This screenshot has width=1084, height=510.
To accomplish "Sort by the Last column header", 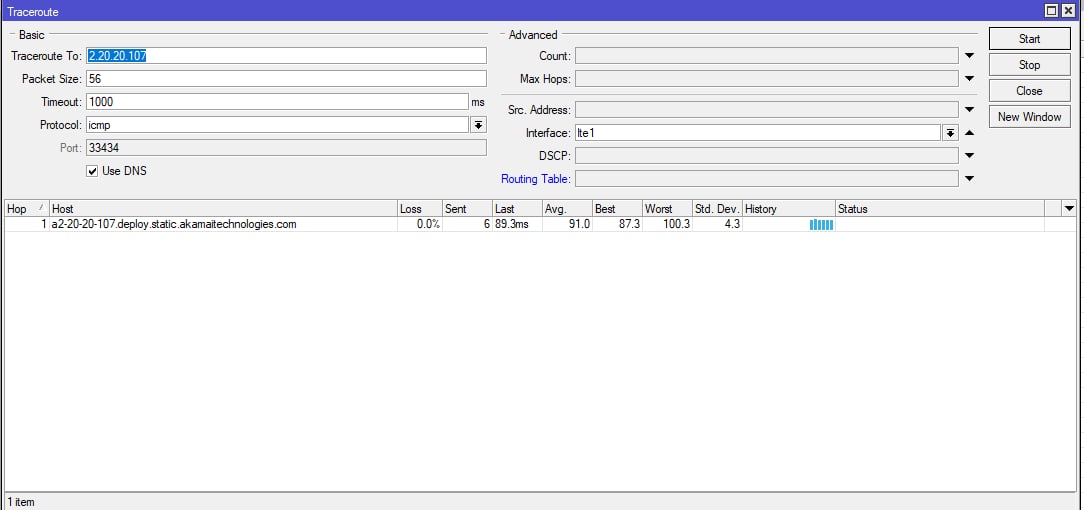I will 517,209.
